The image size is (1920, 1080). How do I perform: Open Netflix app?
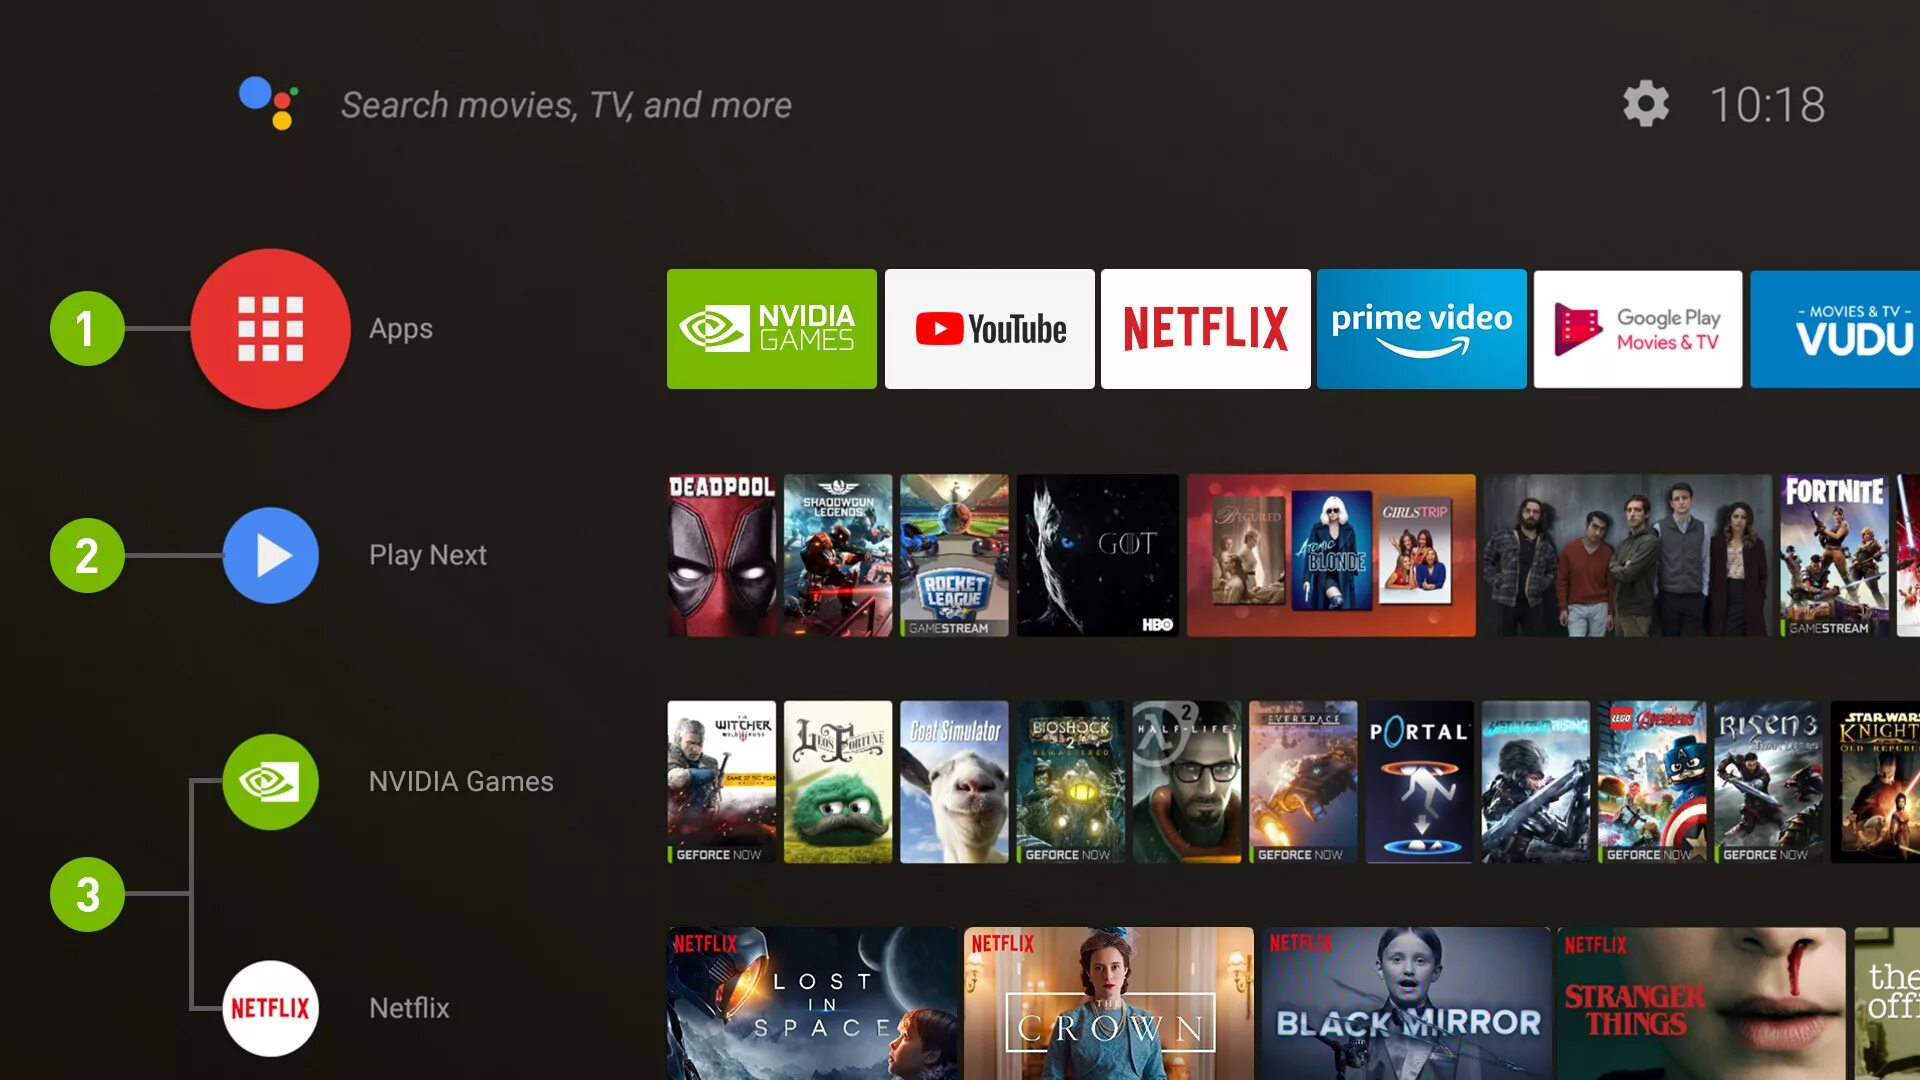pyautogui.click(x=1203, y=328)
